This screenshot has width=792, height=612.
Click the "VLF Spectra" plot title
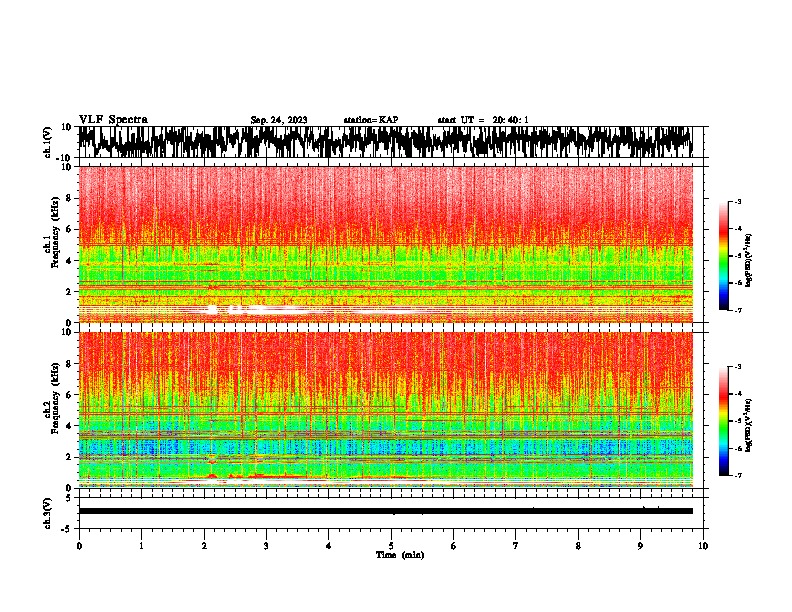pos(113,120)
